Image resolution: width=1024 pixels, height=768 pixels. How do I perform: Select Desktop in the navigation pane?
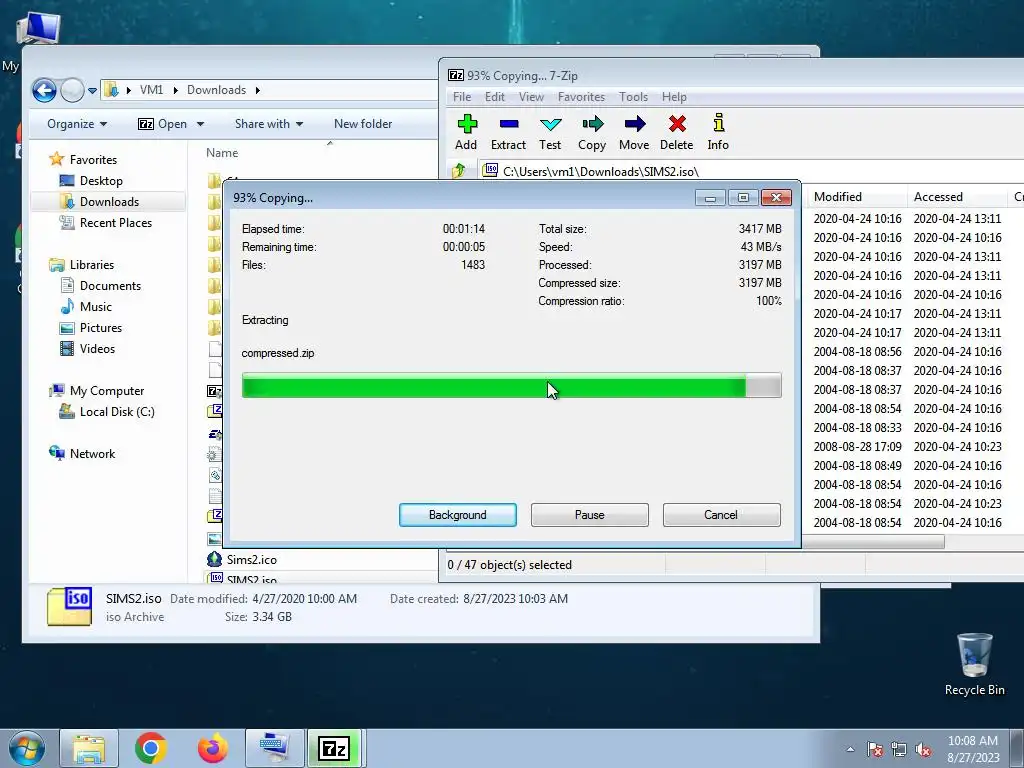point(101,180)
